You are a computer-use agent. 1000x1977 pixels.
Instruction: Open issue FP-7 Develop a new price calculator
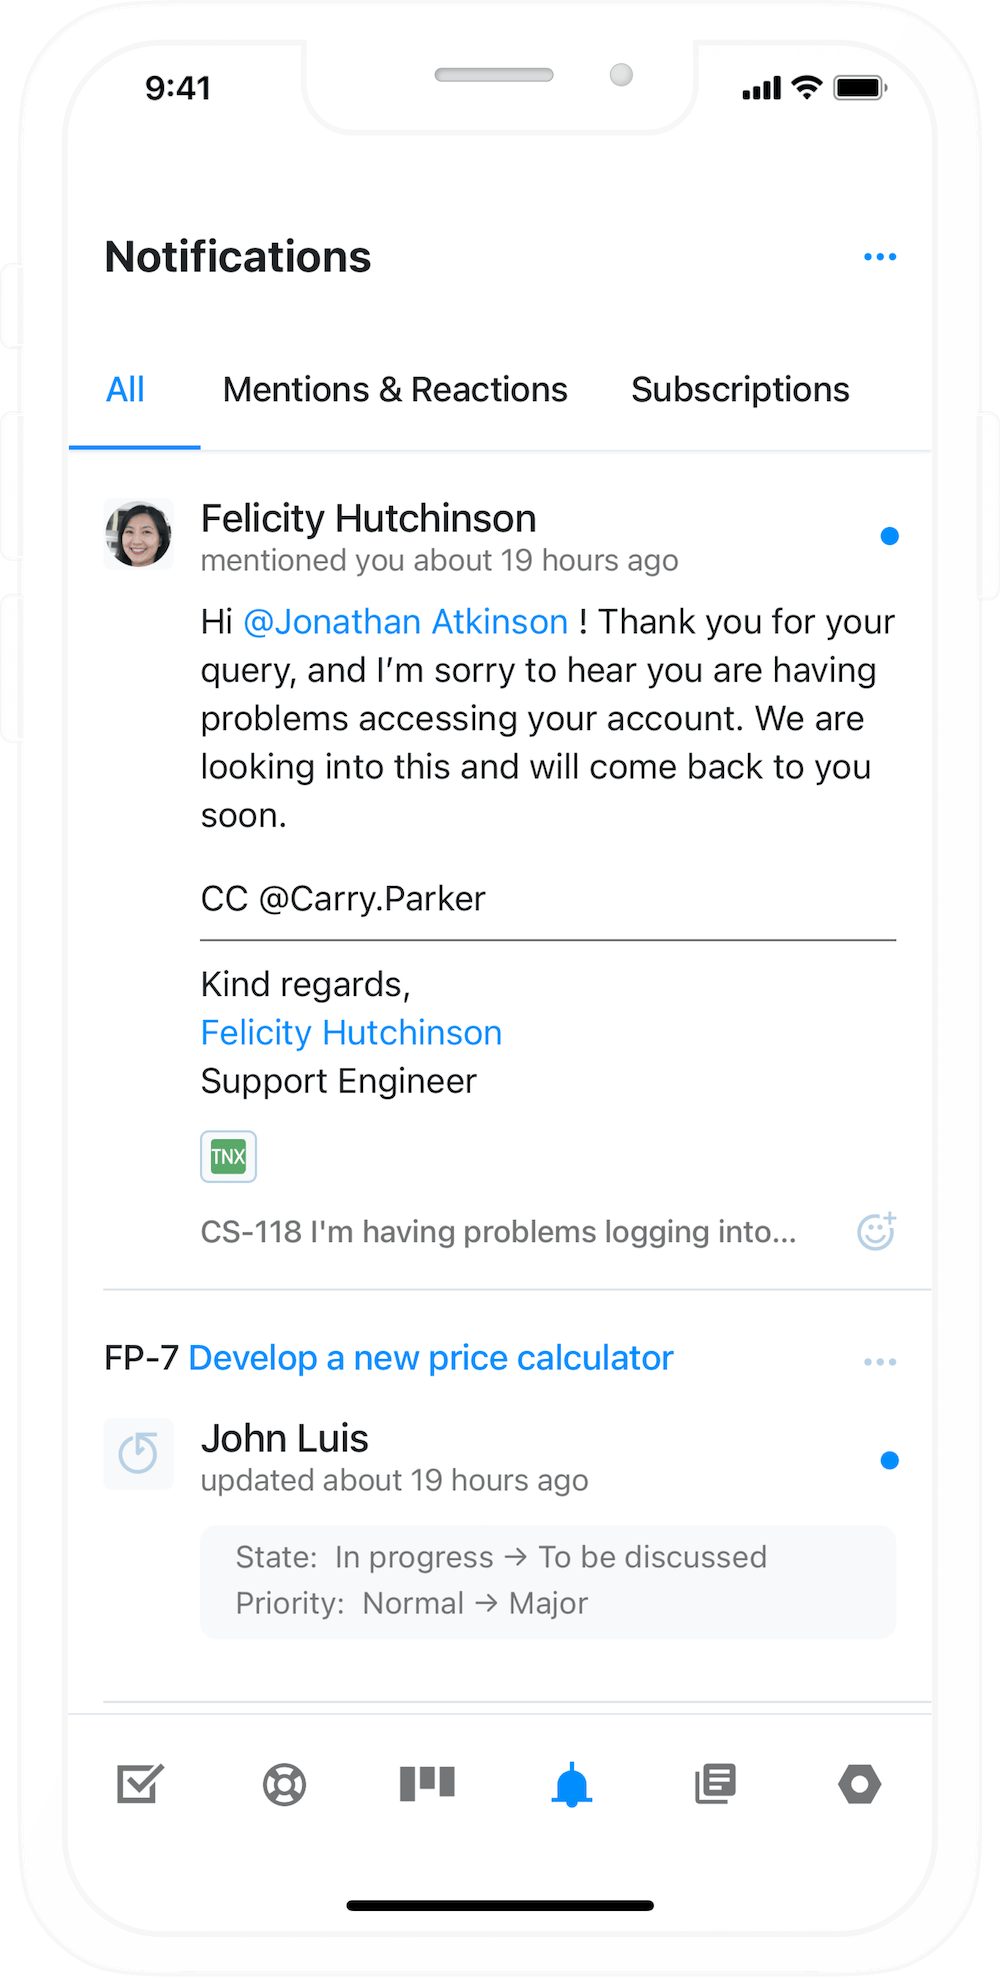coord(431,1357)
